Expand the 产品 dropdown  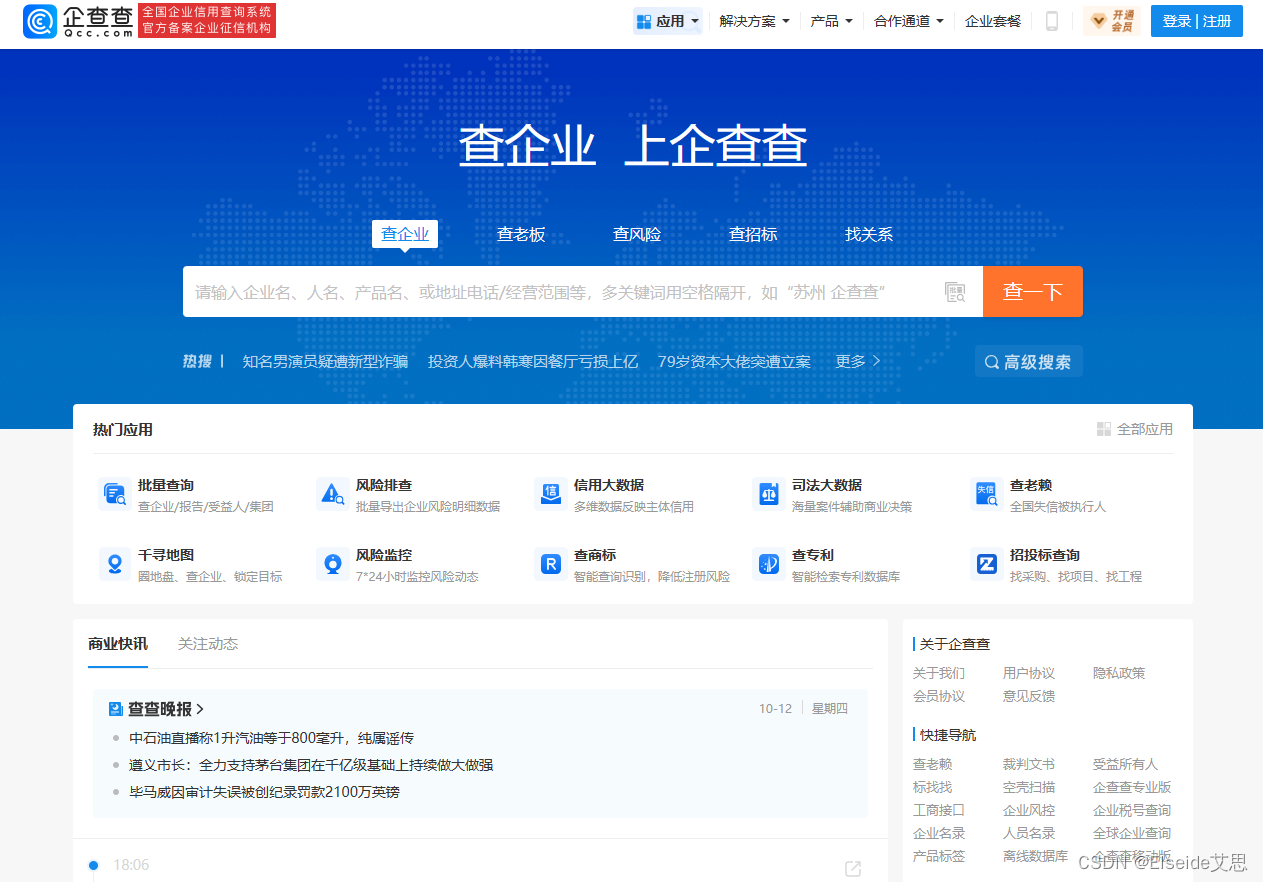(x=831, y=21)
